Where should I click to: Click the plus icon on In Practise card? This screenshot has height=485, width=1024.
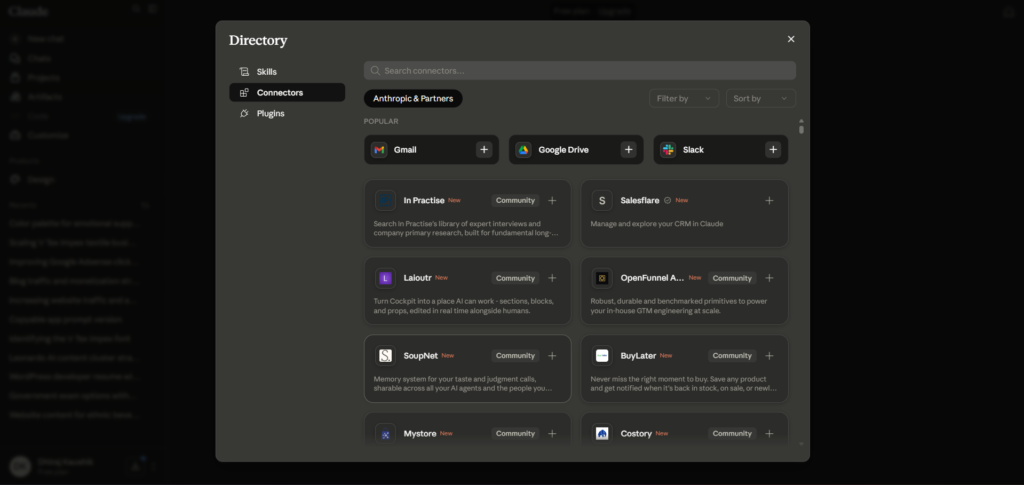click(x=552, y=200)
